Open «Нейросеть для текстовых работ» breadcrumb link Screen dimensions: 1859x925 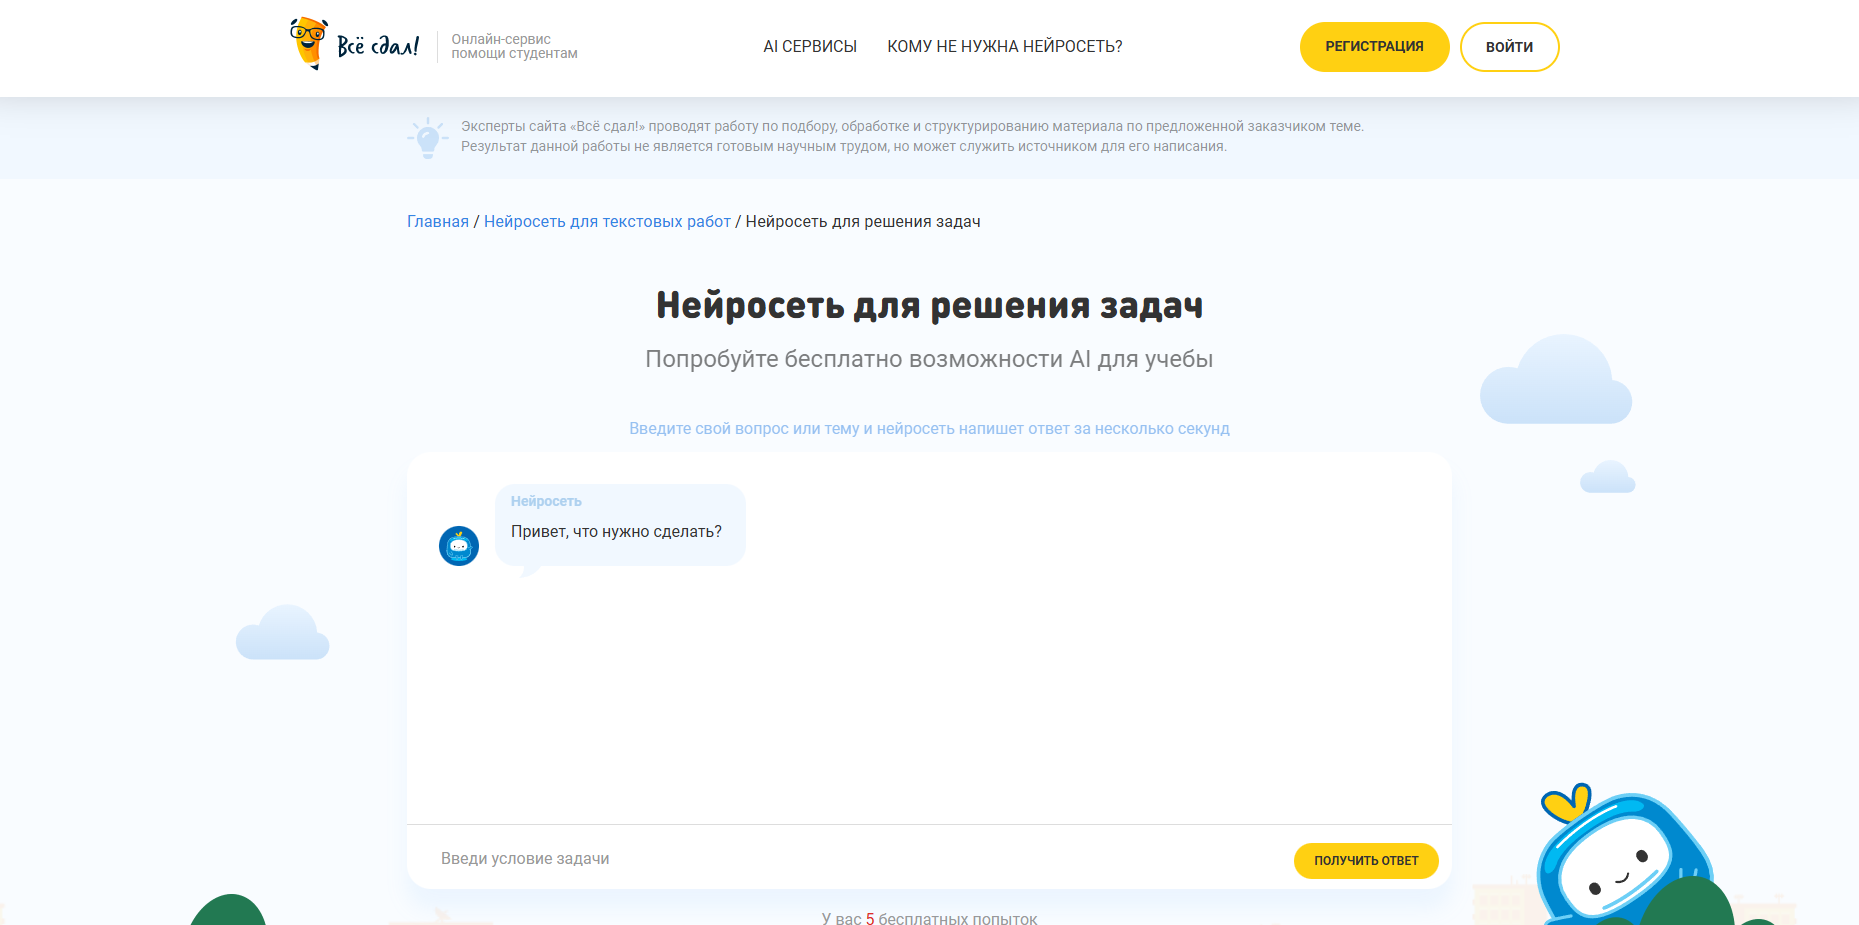607,222
